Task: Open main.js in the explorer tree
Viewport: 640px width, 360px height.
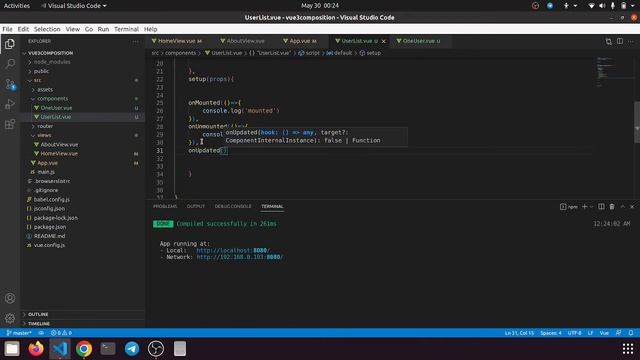Action: [x=46, y=172]
